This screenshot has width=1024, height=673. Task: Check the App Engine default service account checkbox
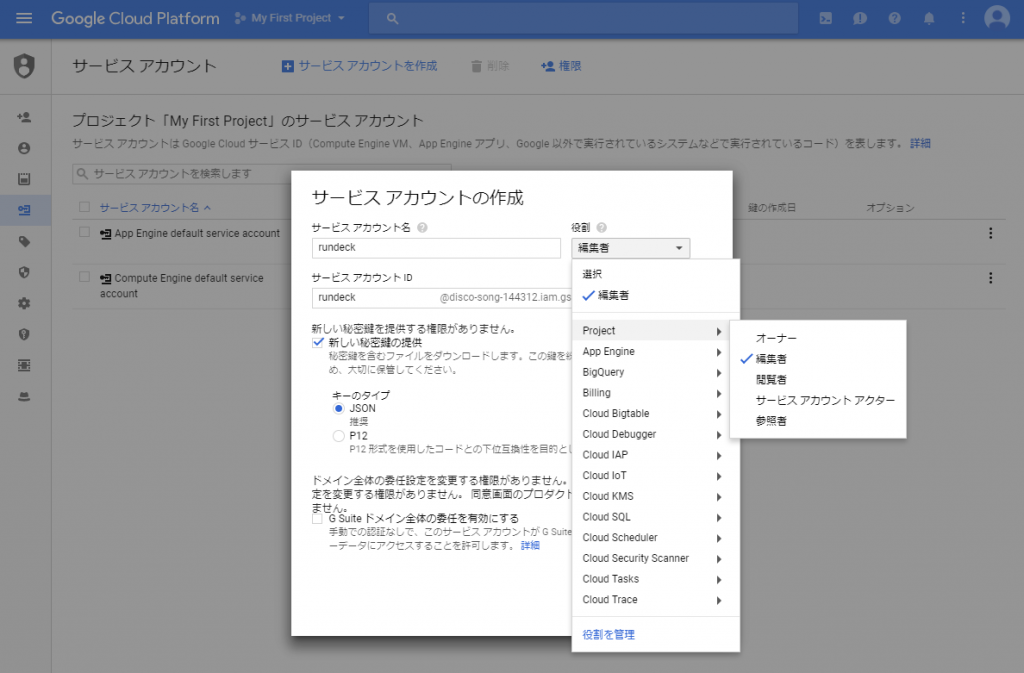point(84,232)
